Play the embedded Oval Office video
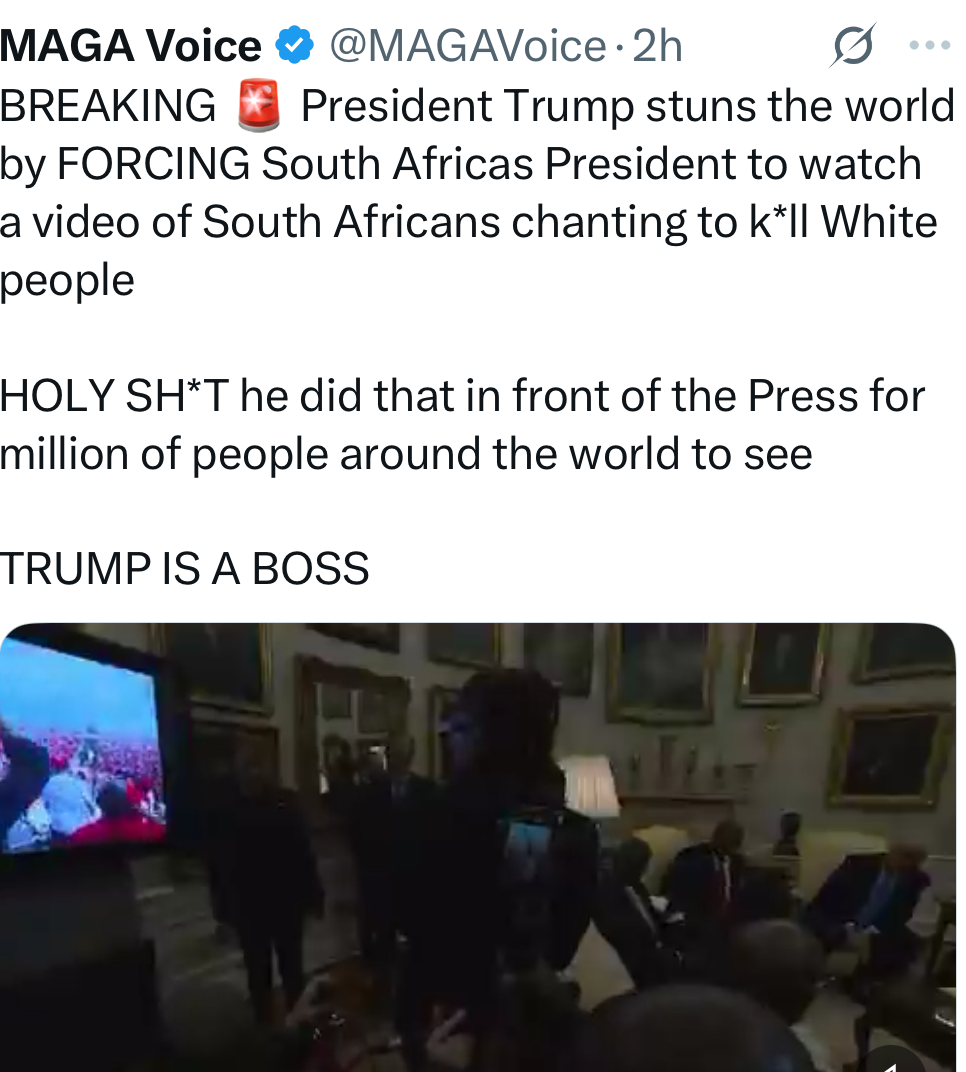The height and width of the screenshot is (1072, 966). pos(477,847)
